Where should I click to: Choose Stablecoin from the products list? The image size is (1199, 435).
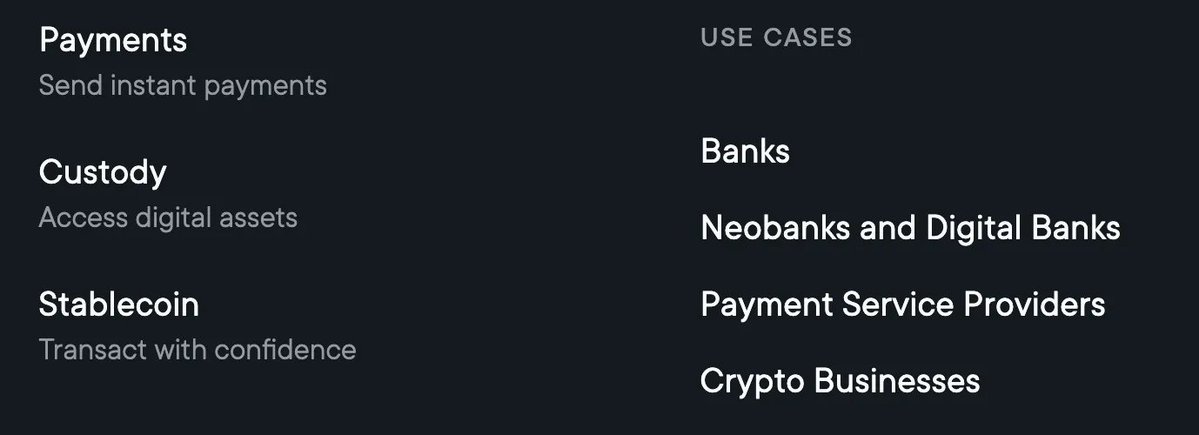tap(119, 304)
